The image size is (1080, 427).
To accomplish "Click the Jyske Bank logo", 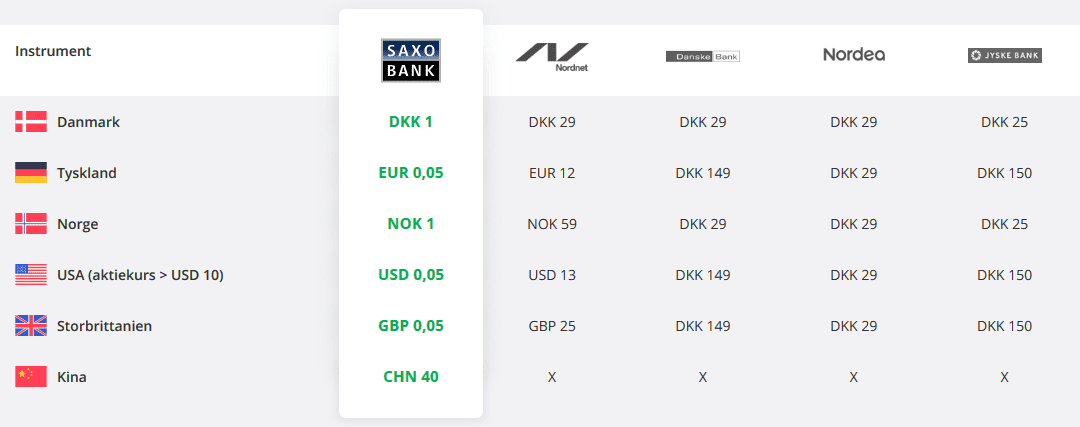I will (x=1004, y=56).
